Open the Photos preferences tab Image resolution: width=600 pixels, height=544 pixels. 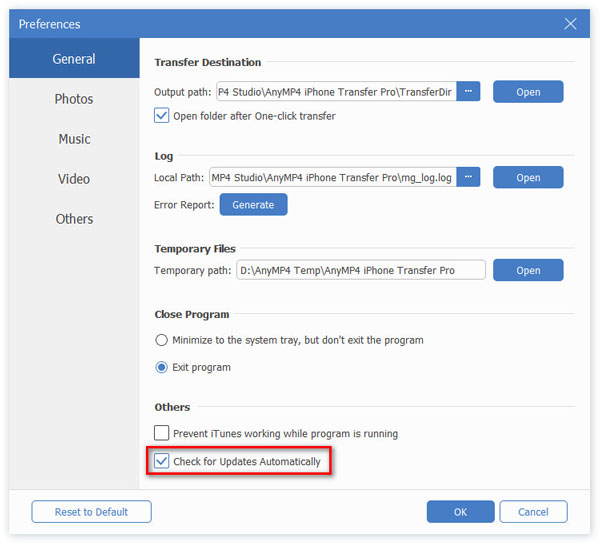(x=74, y=99)
